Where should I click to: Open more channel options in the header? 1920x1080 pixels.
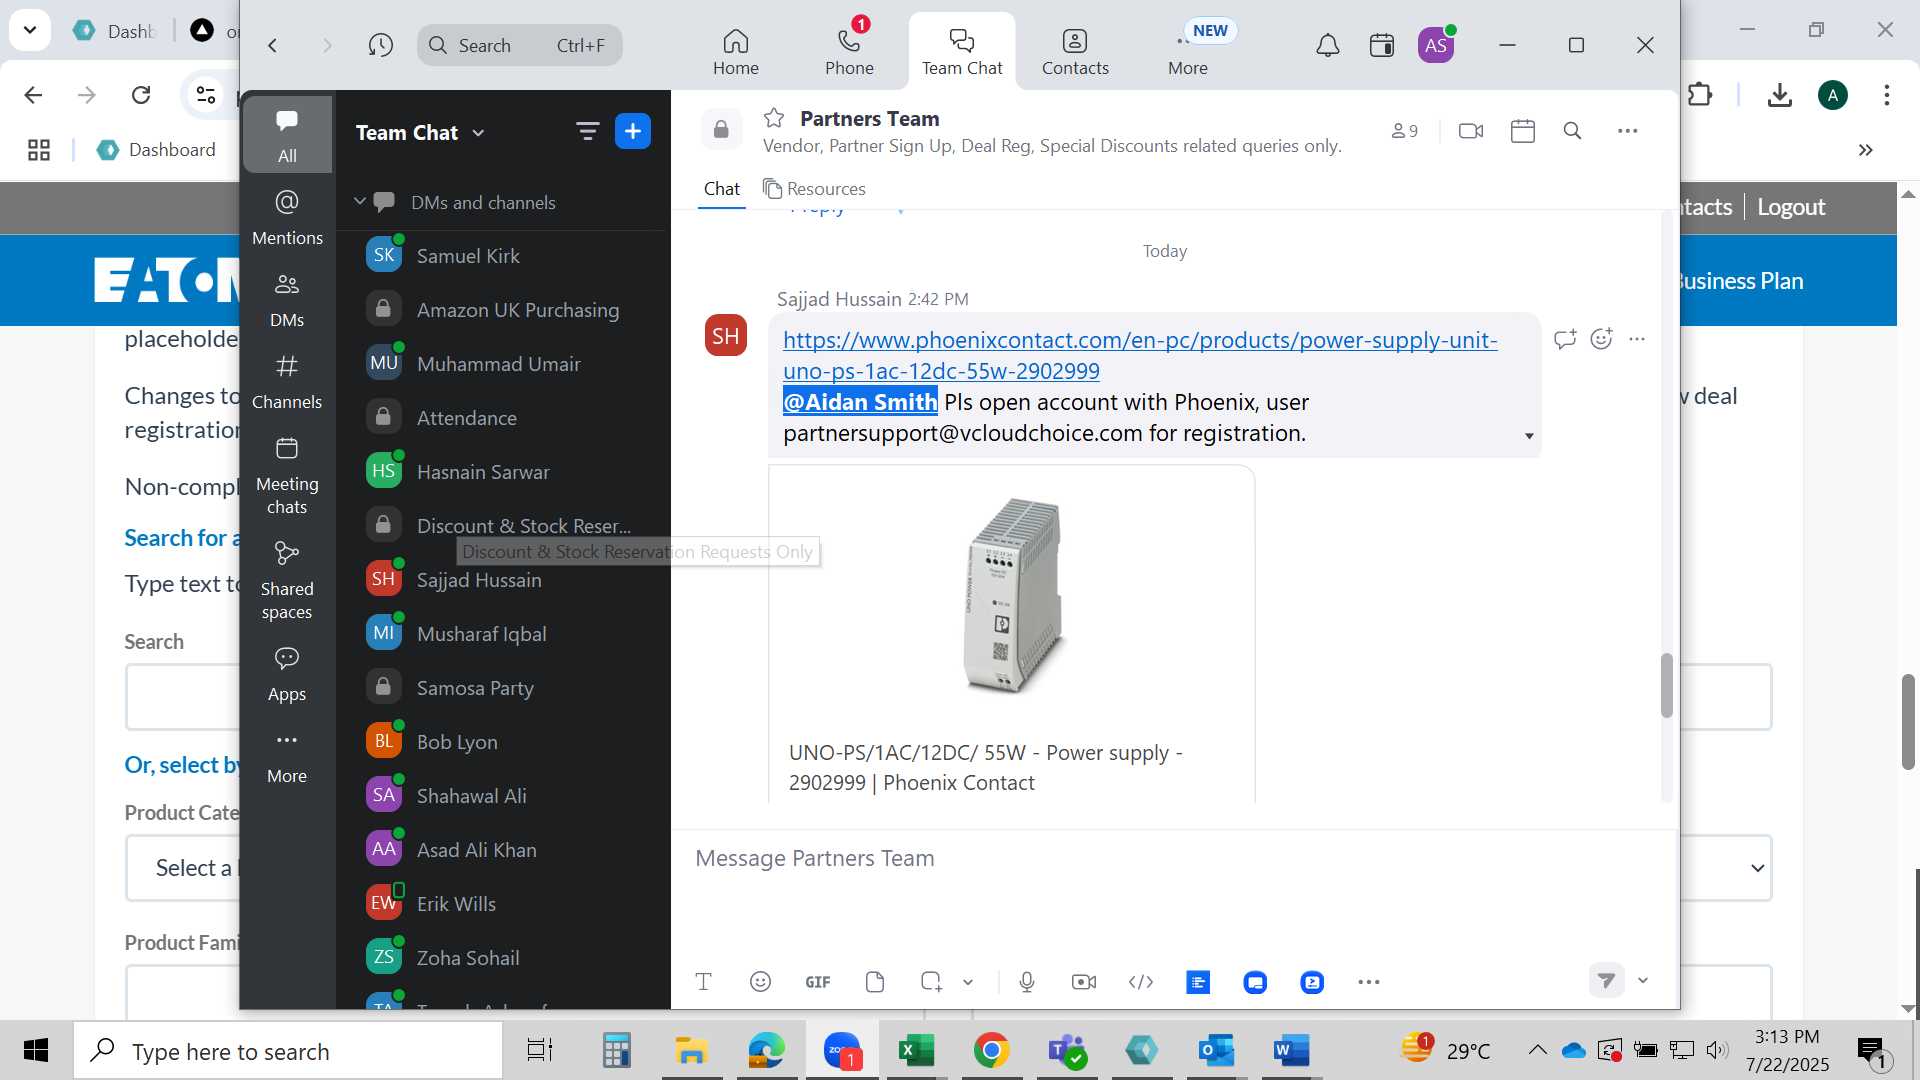point(1628,131)
